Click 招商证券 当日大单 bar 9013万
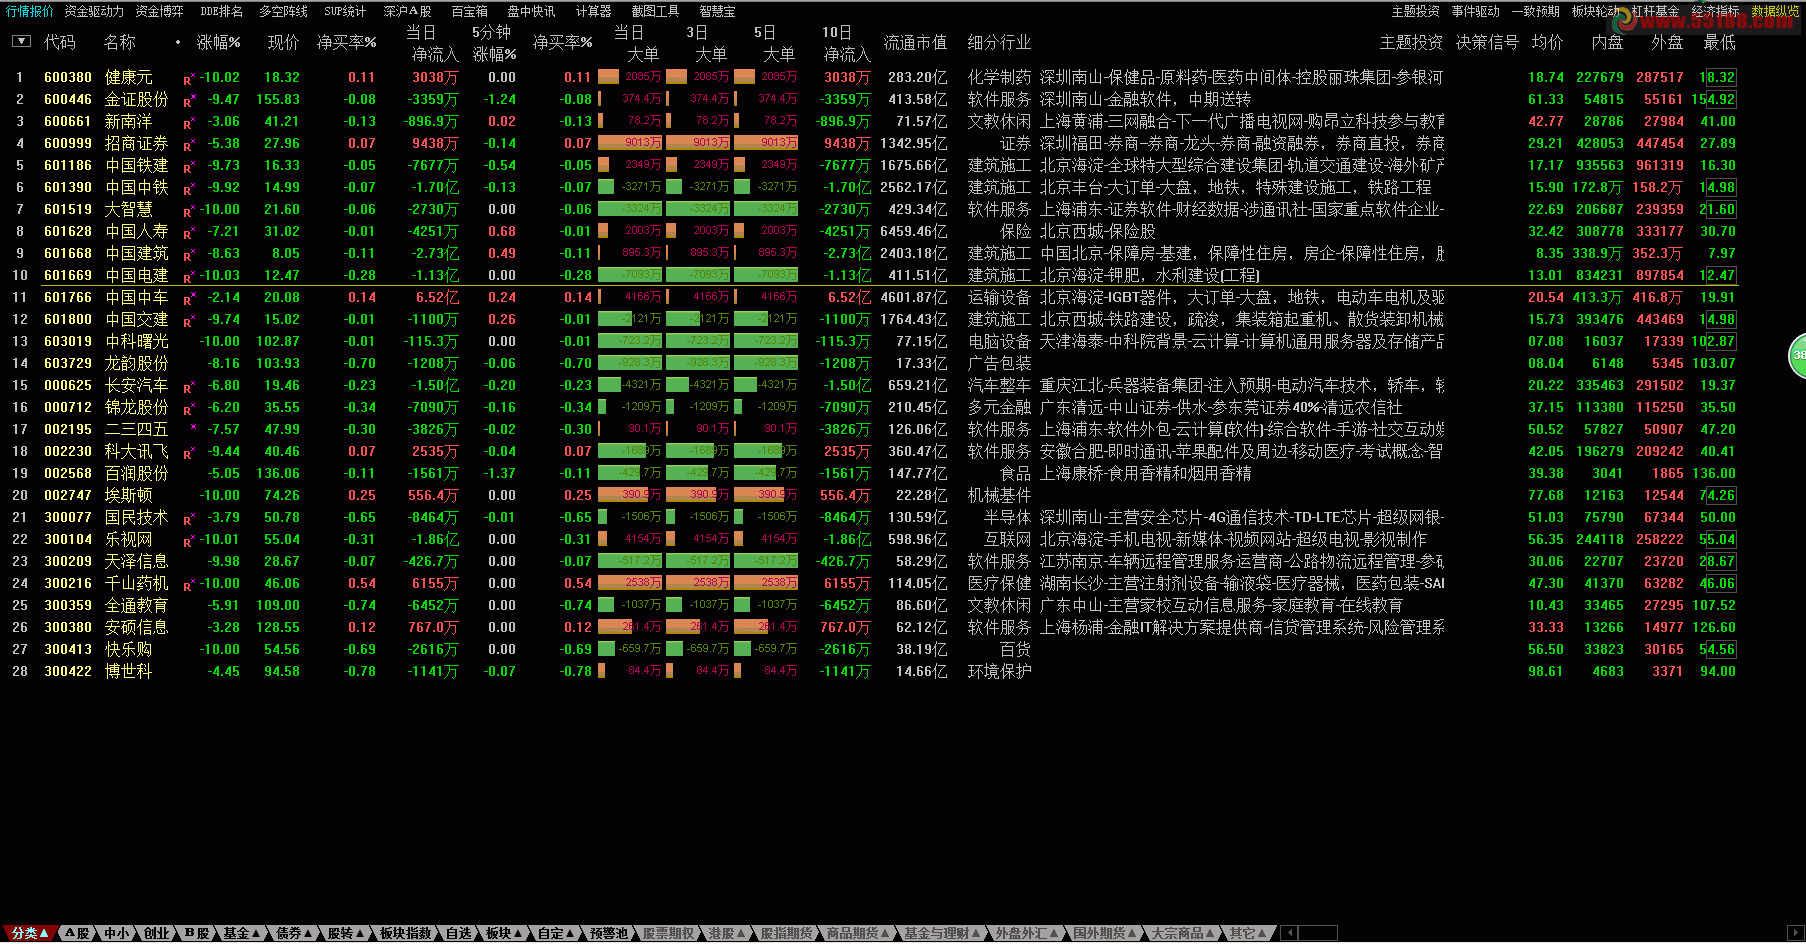Screen dimensions: 1806x944 click(630, 143)
